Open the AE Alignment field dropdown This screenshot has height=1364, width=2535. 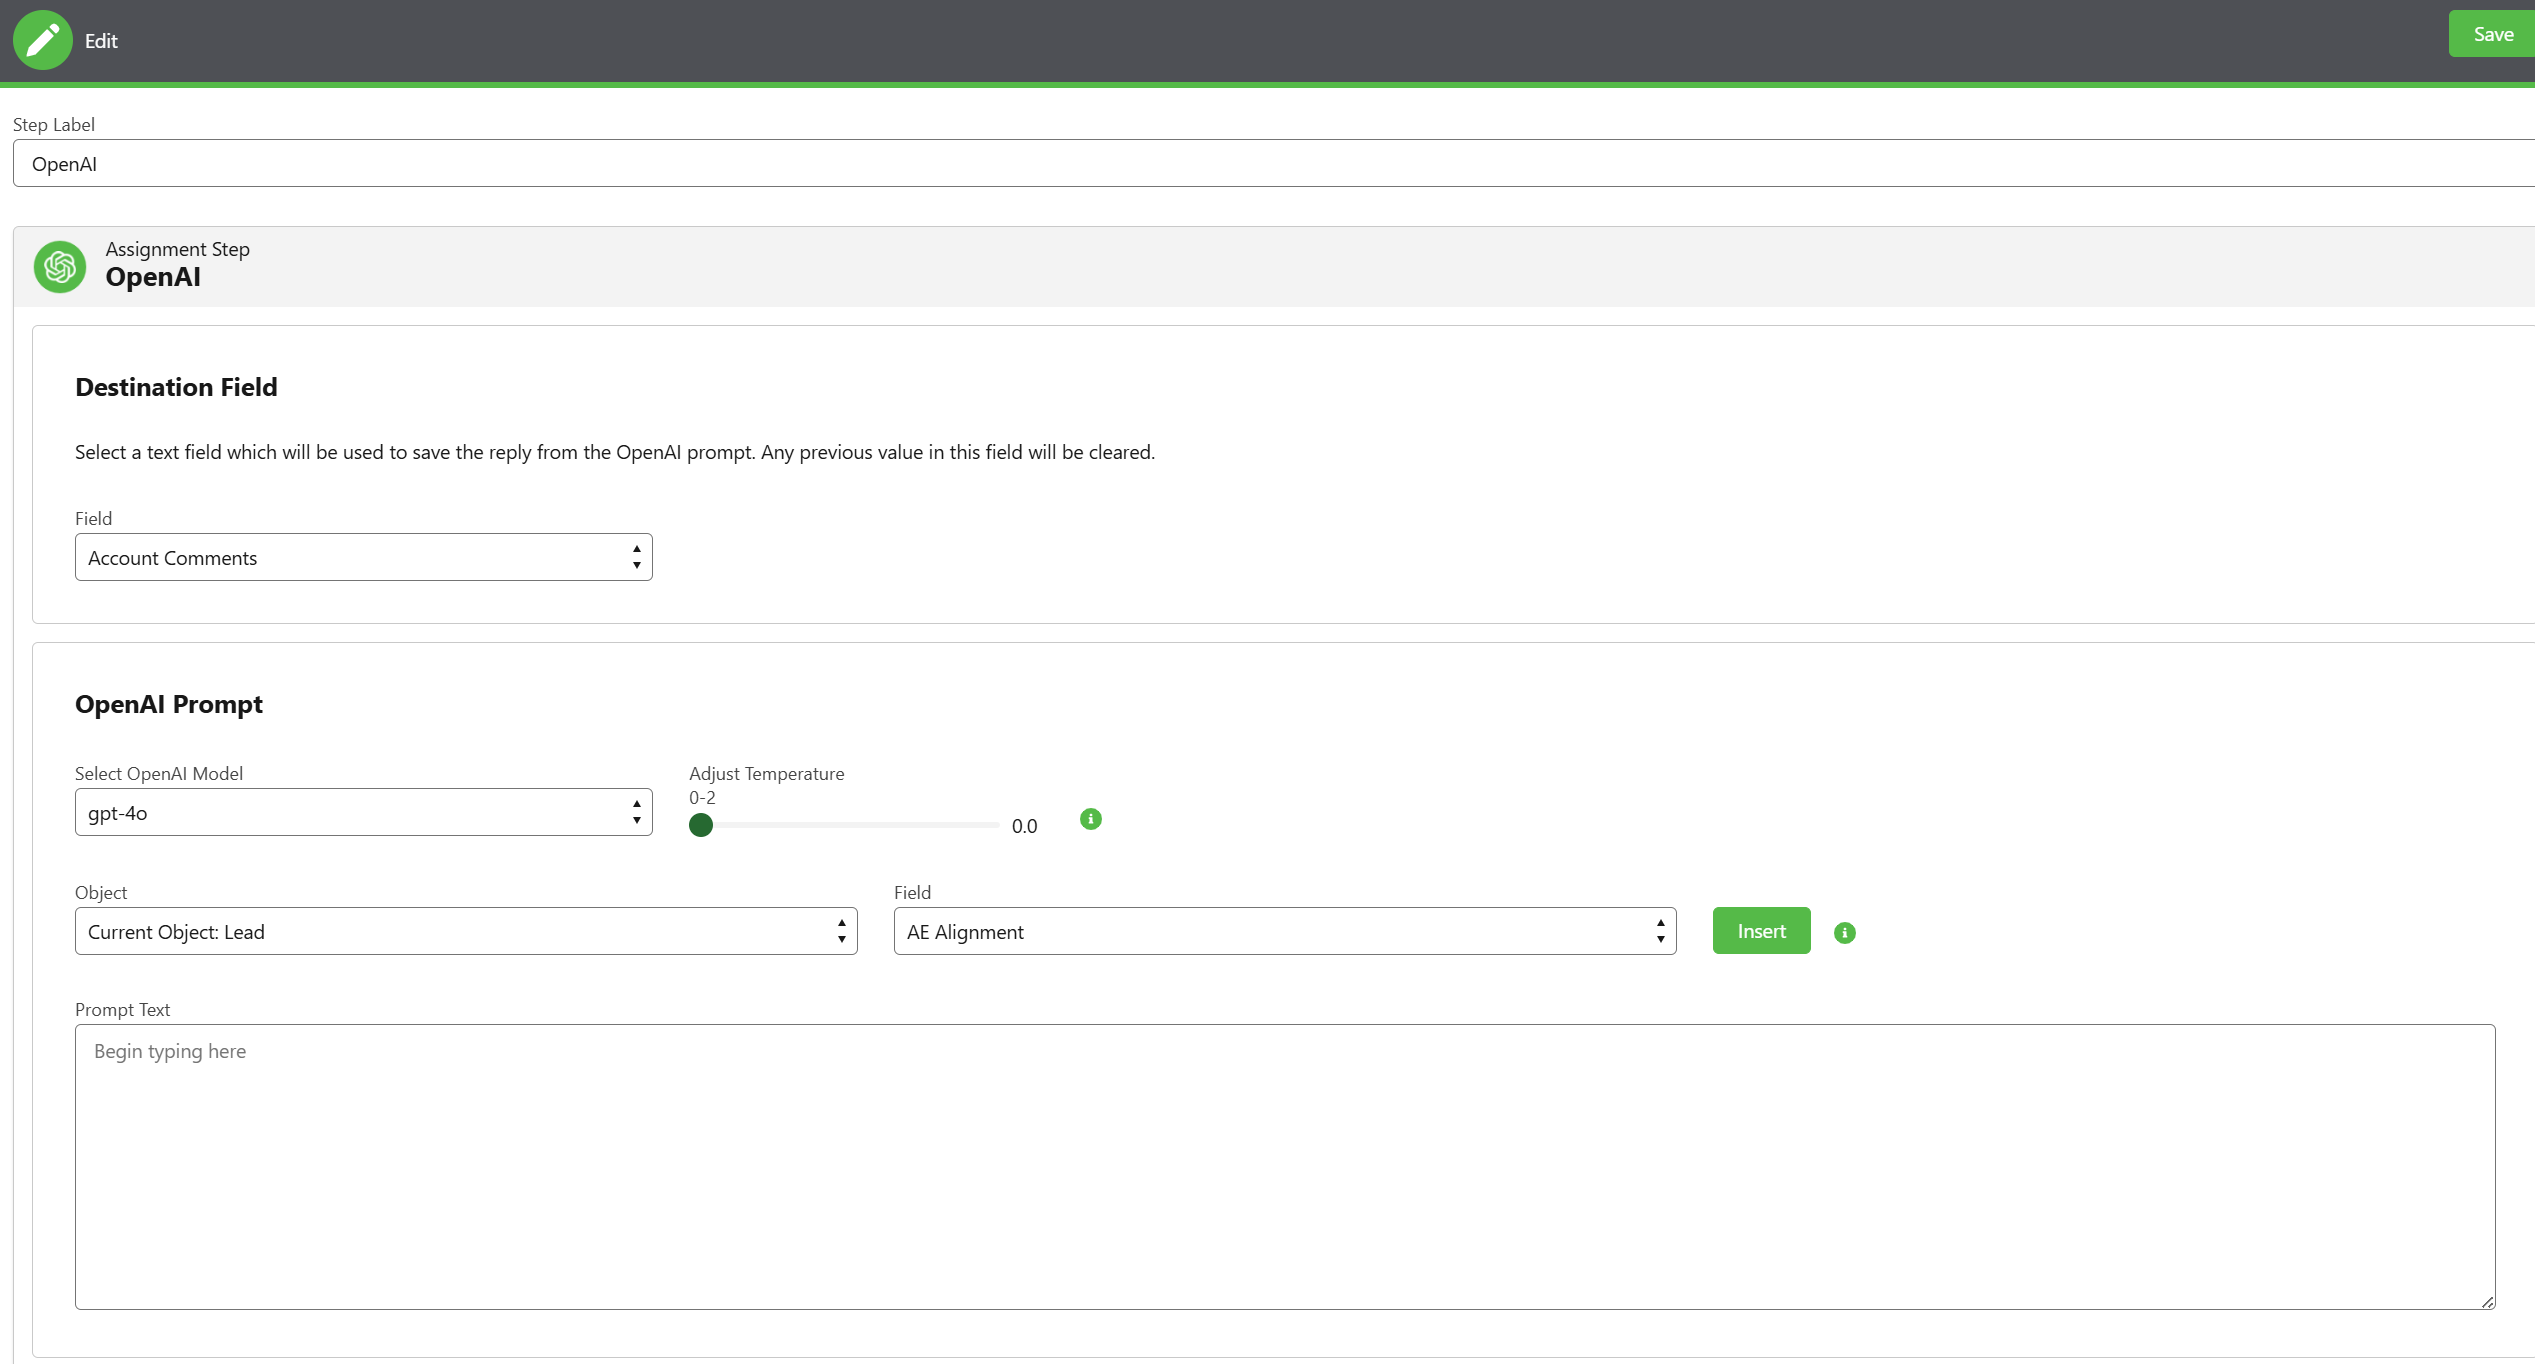click(1285, 931)
